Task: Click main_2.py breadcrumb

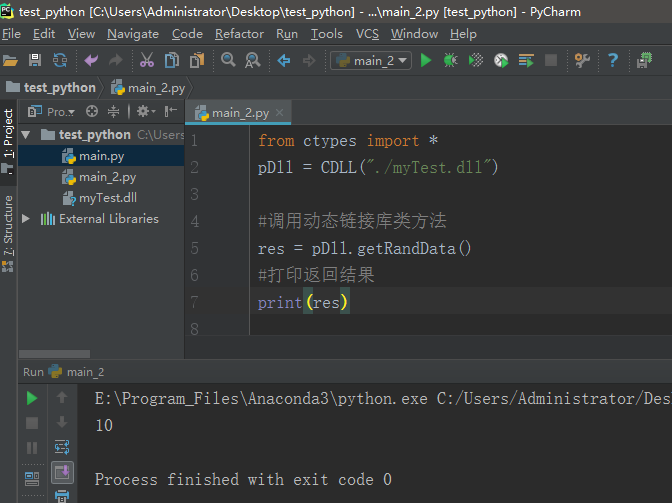Action: tap(148, 88)
